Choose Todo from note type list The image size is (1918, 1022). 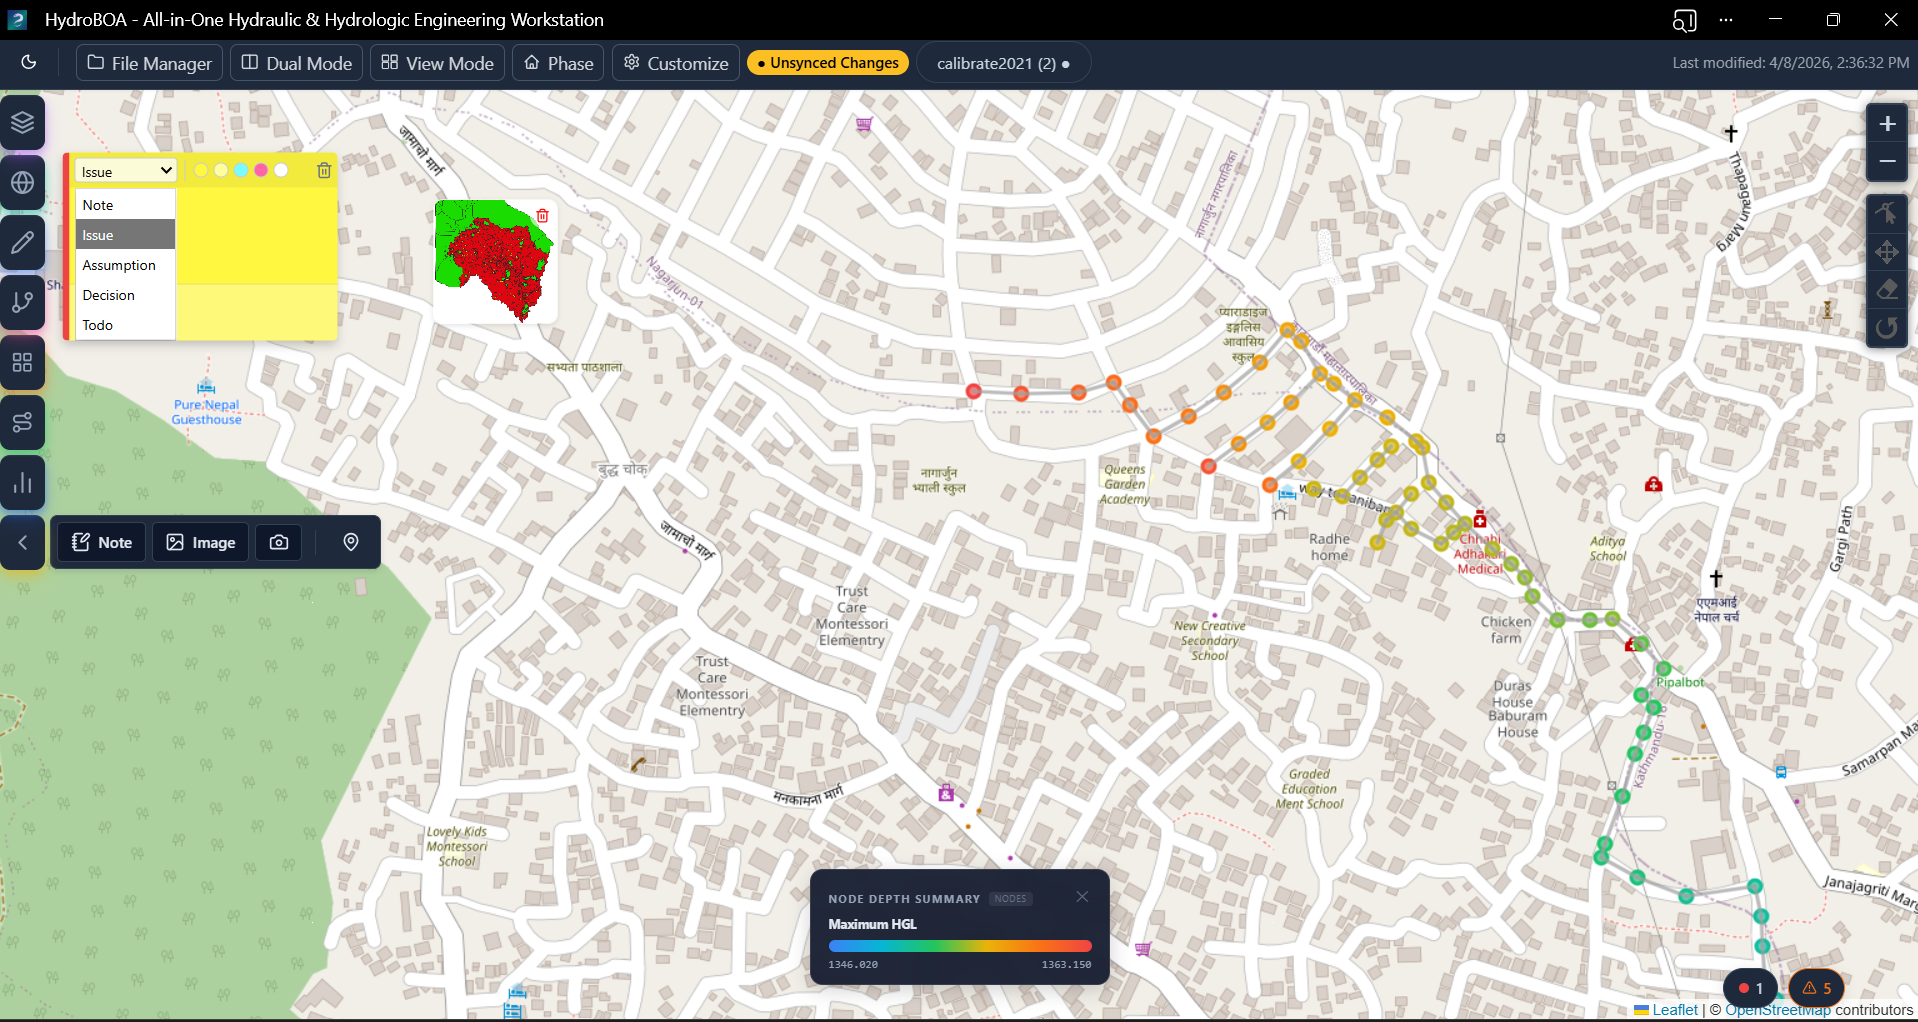[x=98, y=325]
